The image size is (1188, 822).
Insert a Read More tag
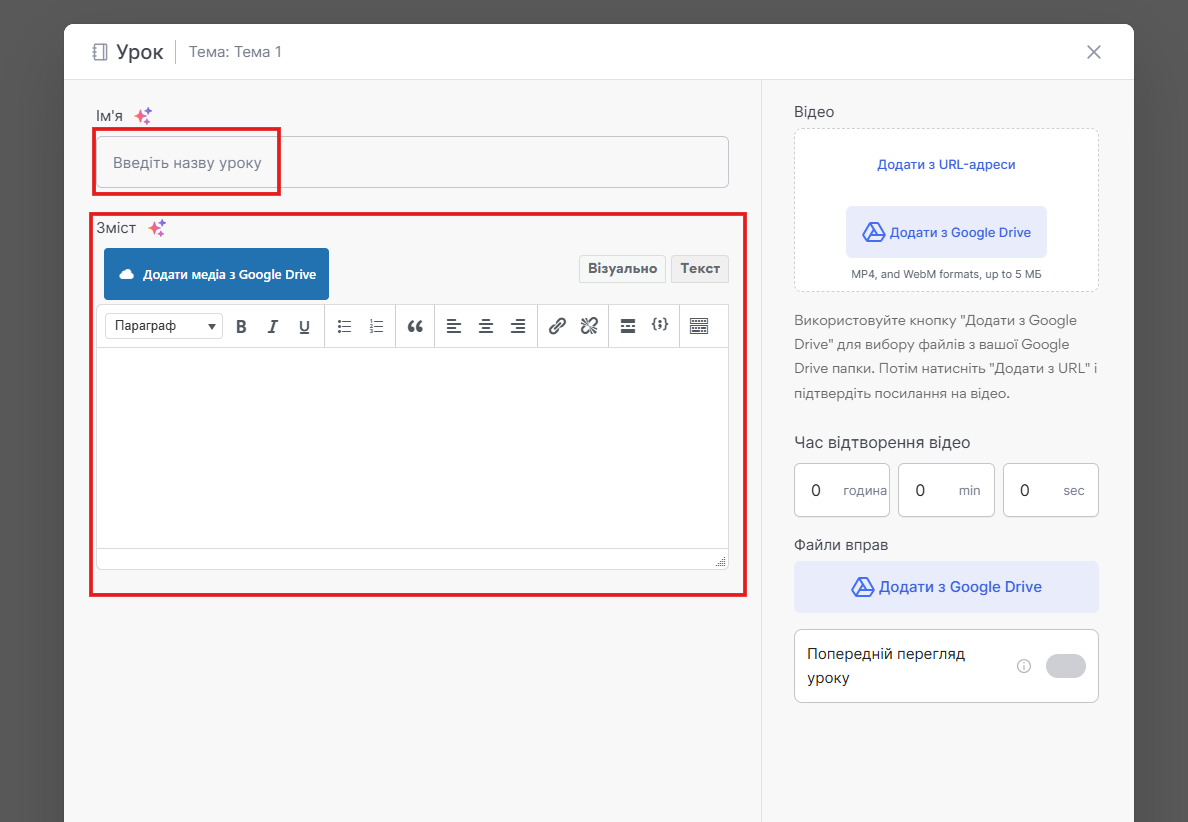coord(628,326)
